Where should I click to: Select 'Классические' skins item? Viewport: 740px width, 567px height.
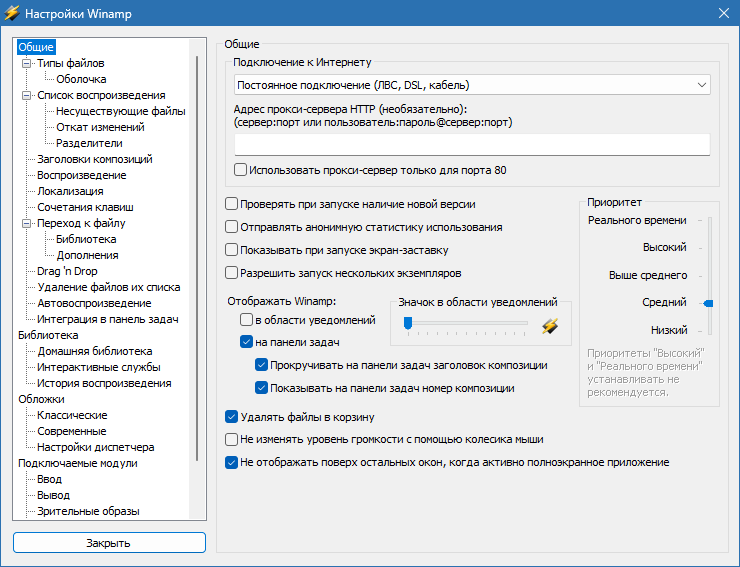(72, 415)
